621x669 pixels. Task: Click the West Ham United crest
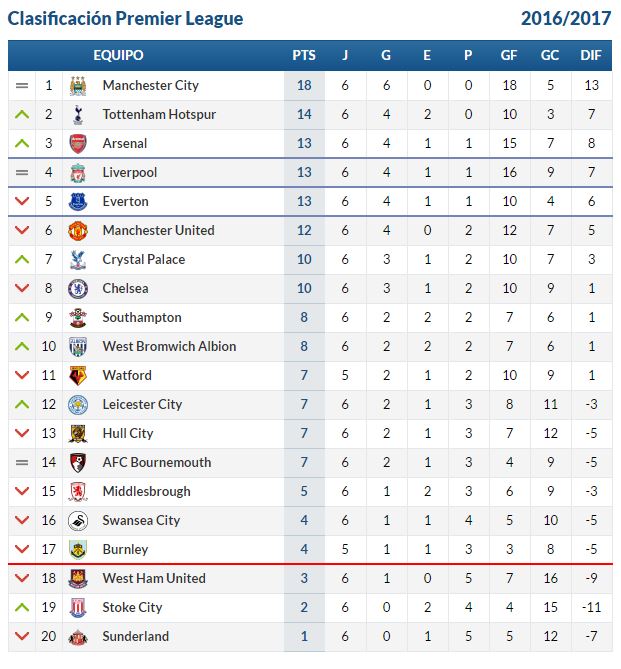[78, 579]
